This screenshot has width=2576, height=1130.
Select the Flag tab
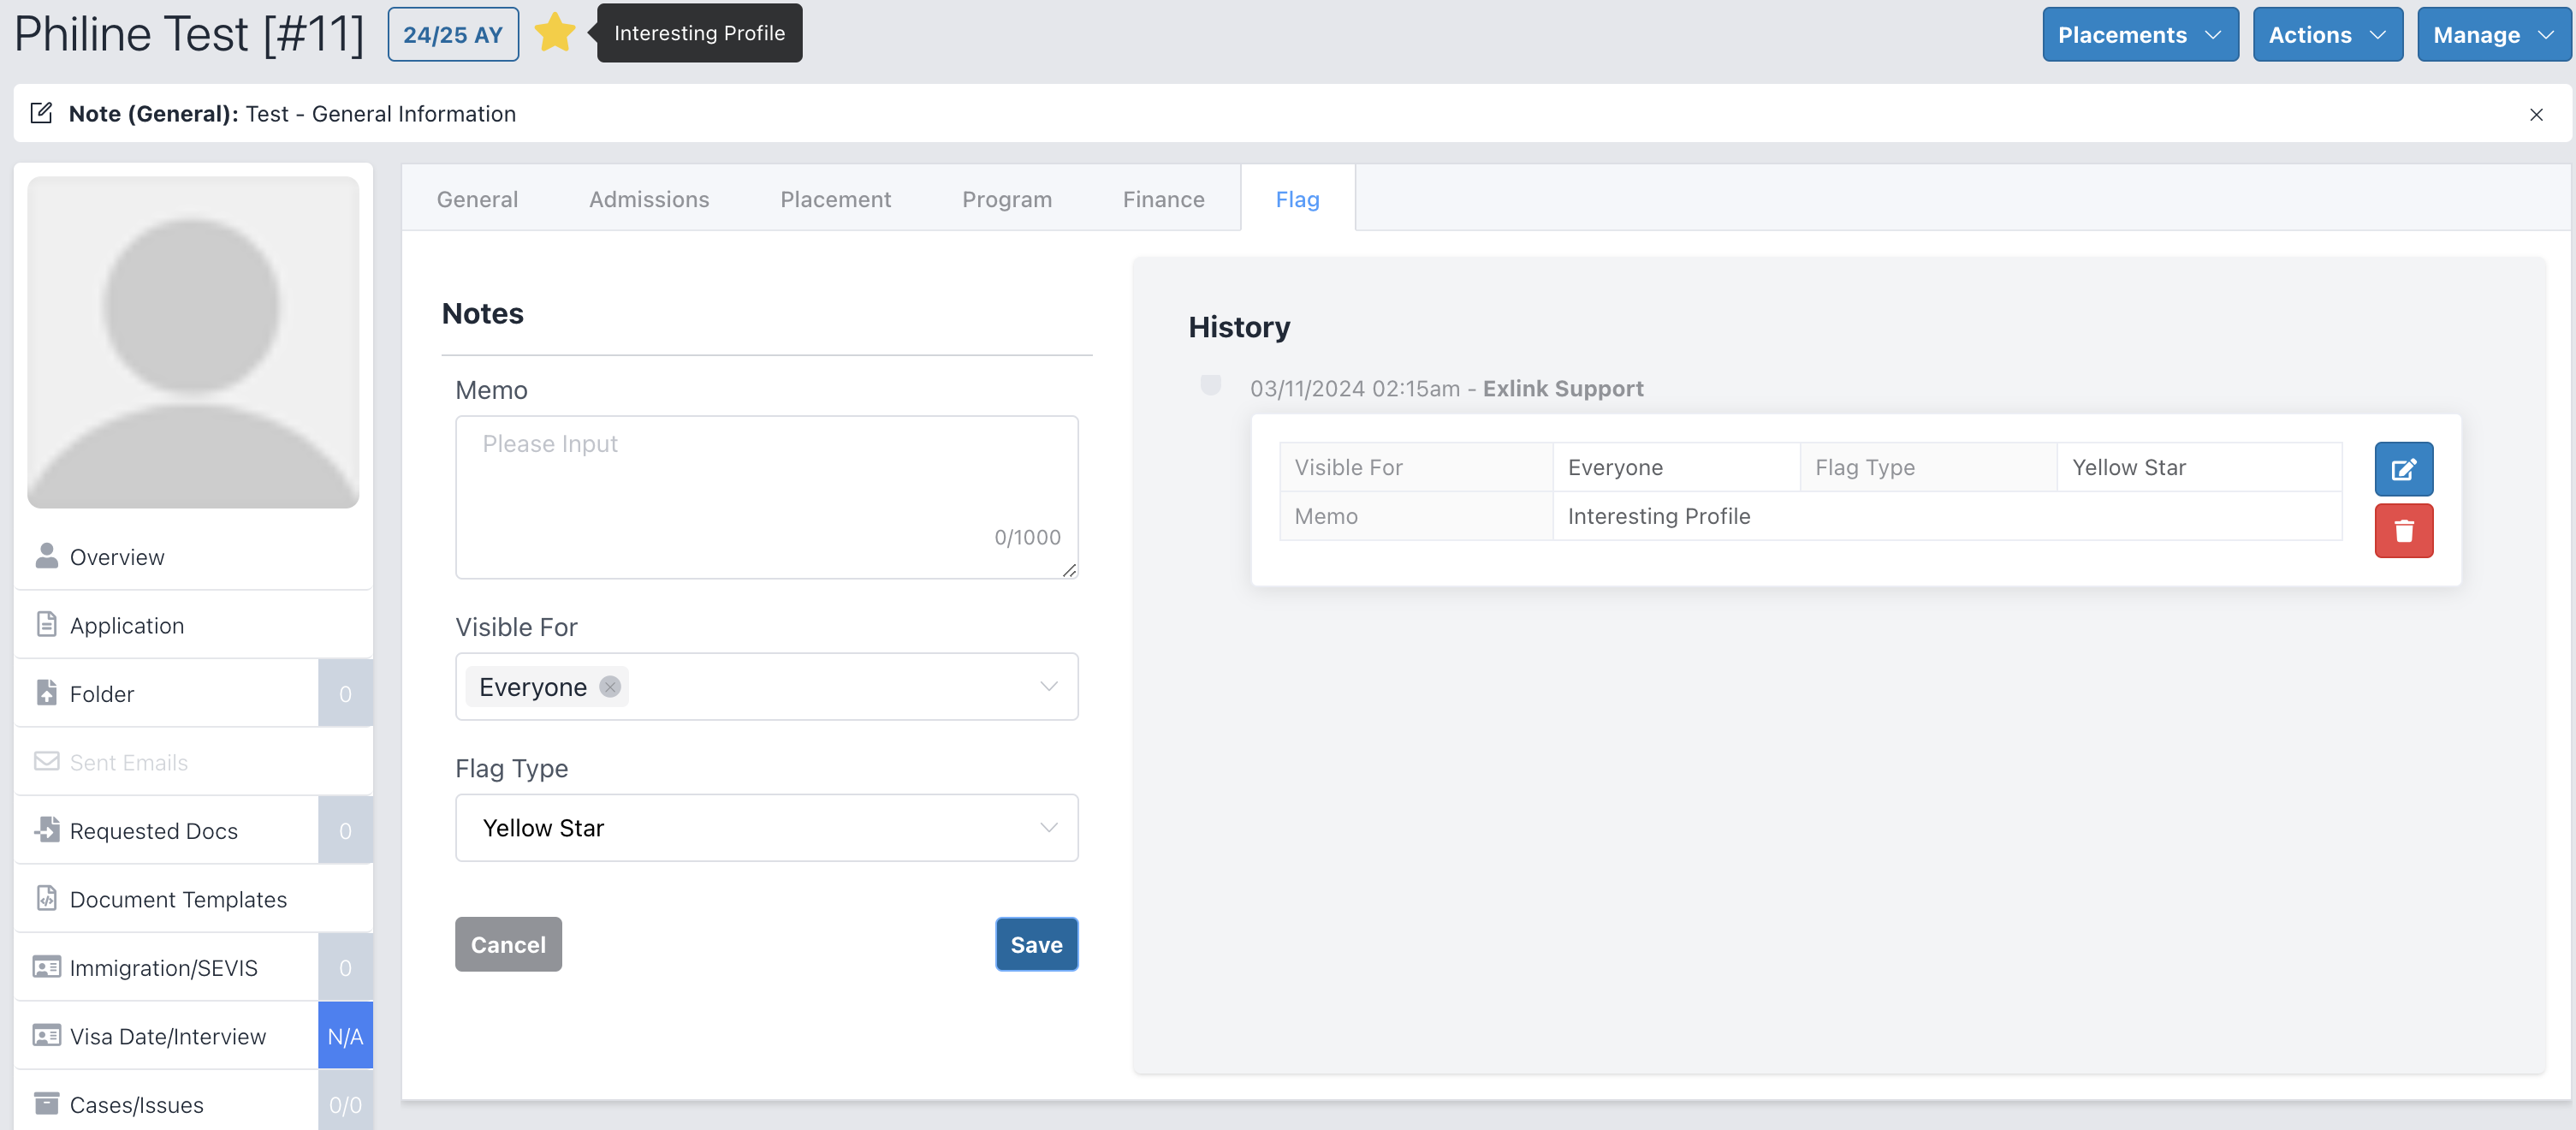click(1297, 199)
